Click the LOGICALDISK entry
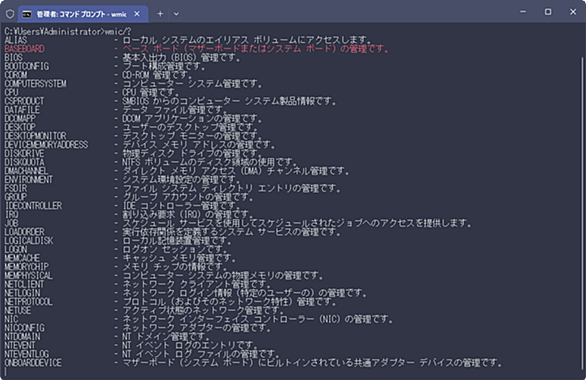This screenshot has width=586, height=380. [x=29, y=241]
